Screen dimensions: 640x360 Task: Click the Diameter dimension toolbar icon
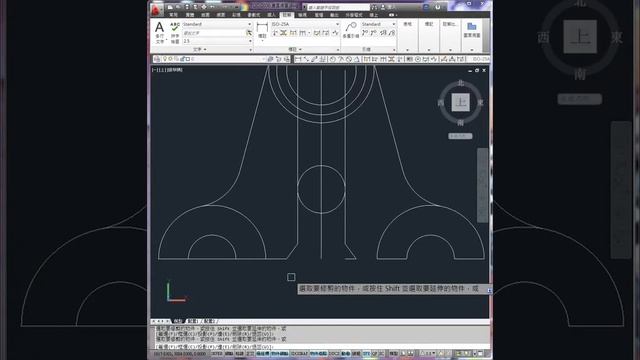(x=349, y=59)
